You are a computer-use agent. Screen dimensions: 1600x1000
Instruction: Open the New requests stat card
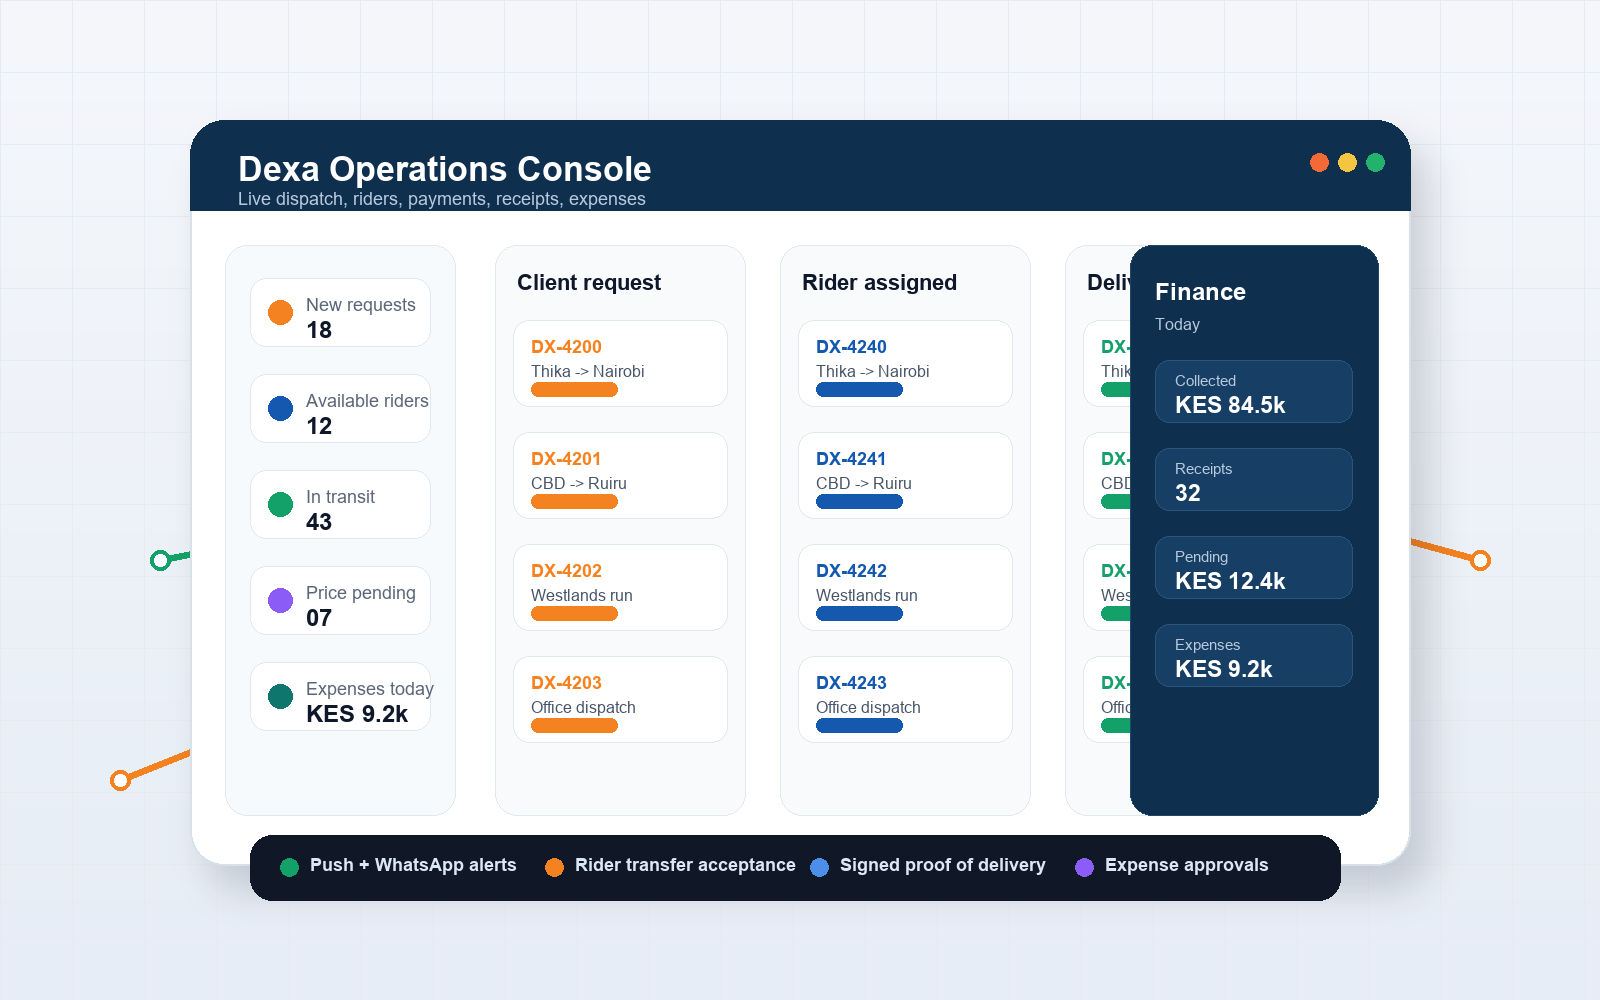coord(340,312)
